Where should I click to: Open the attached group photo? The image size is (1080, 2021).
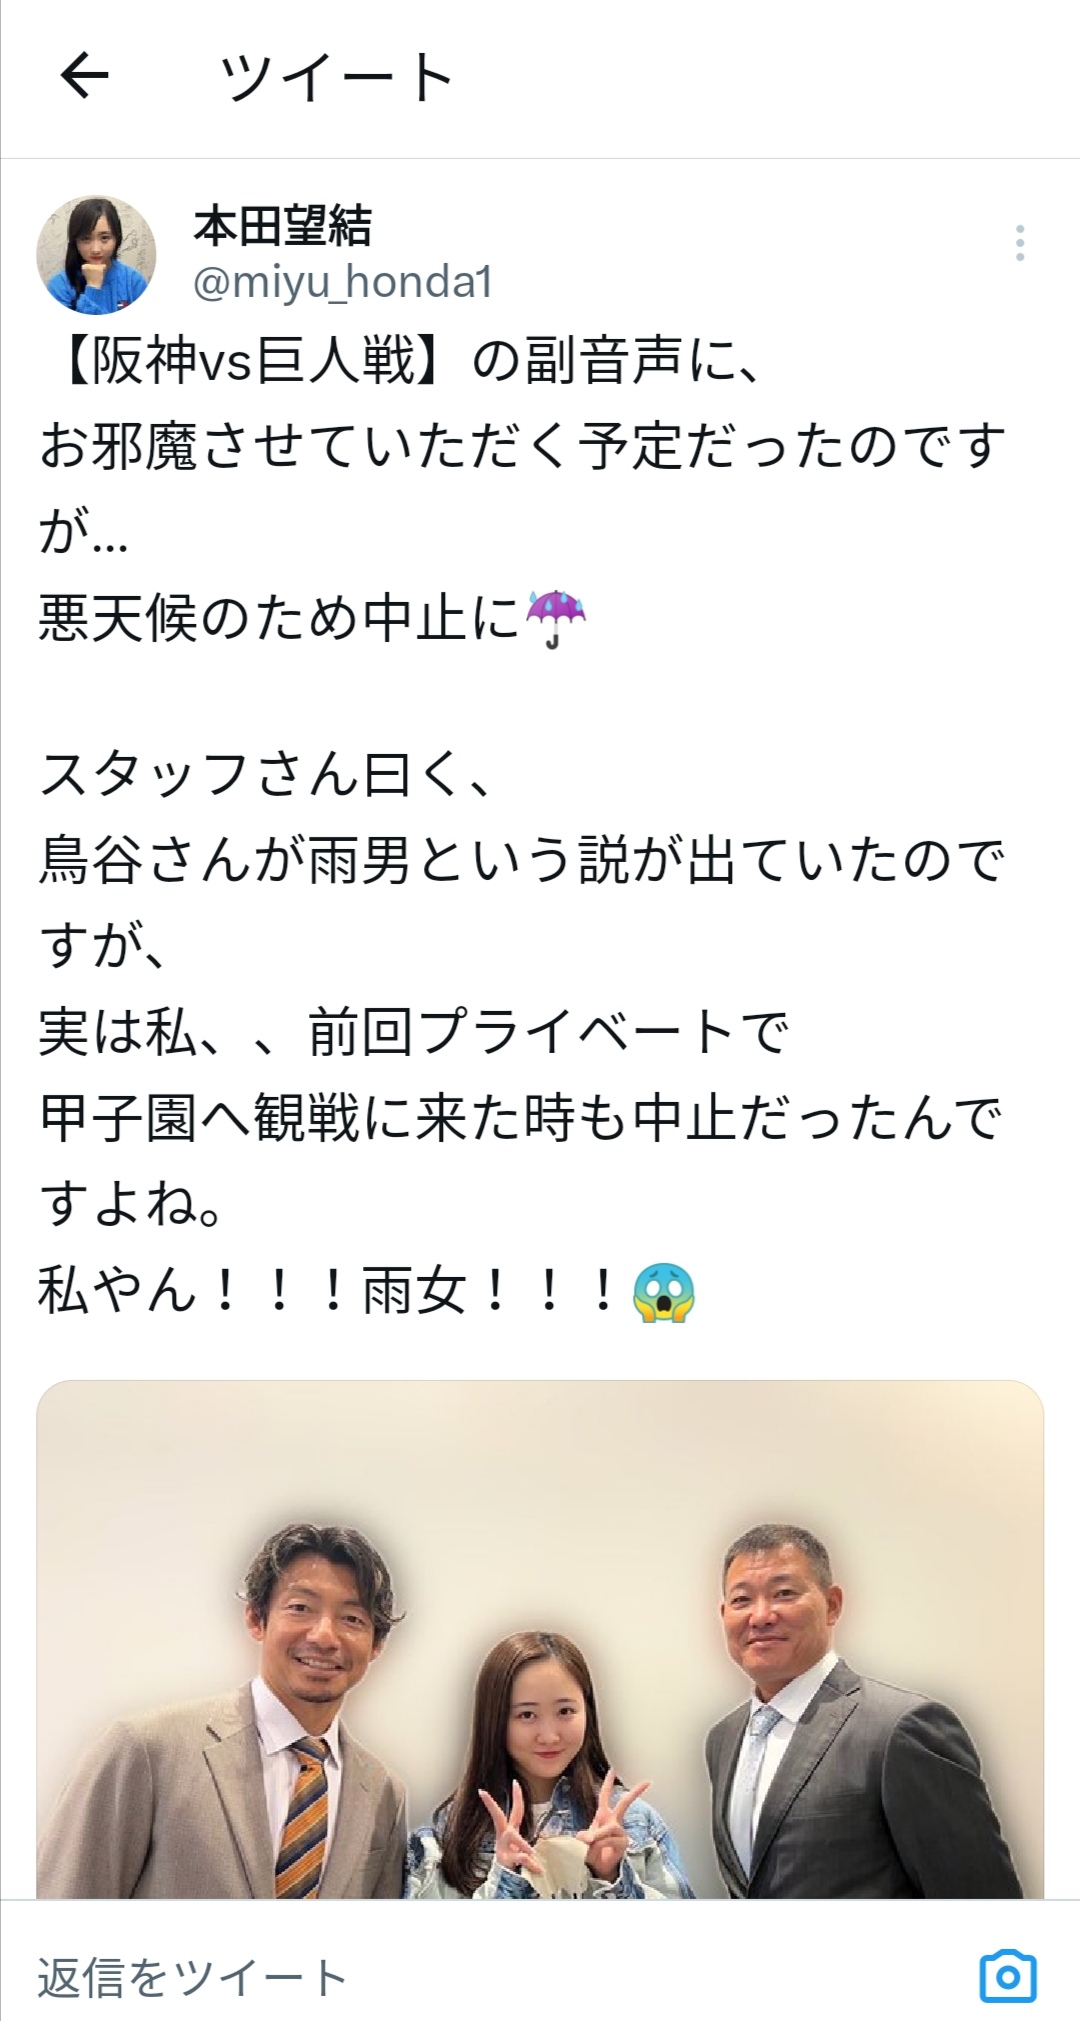click(x=540, y=1640)
